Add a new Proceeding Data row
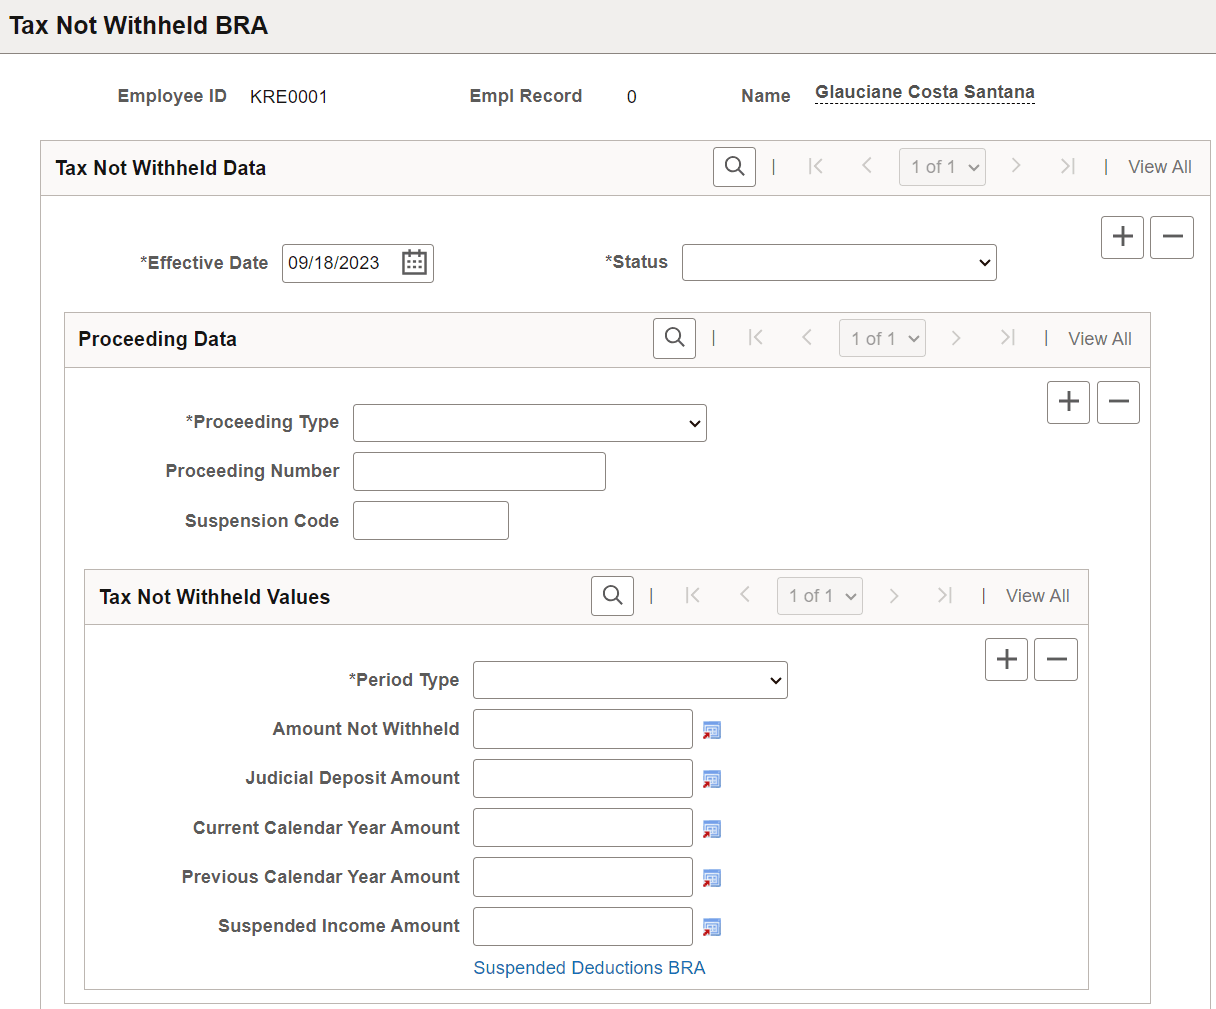This screenshot has height=1009, width=1216. (x=1068, y=402)
